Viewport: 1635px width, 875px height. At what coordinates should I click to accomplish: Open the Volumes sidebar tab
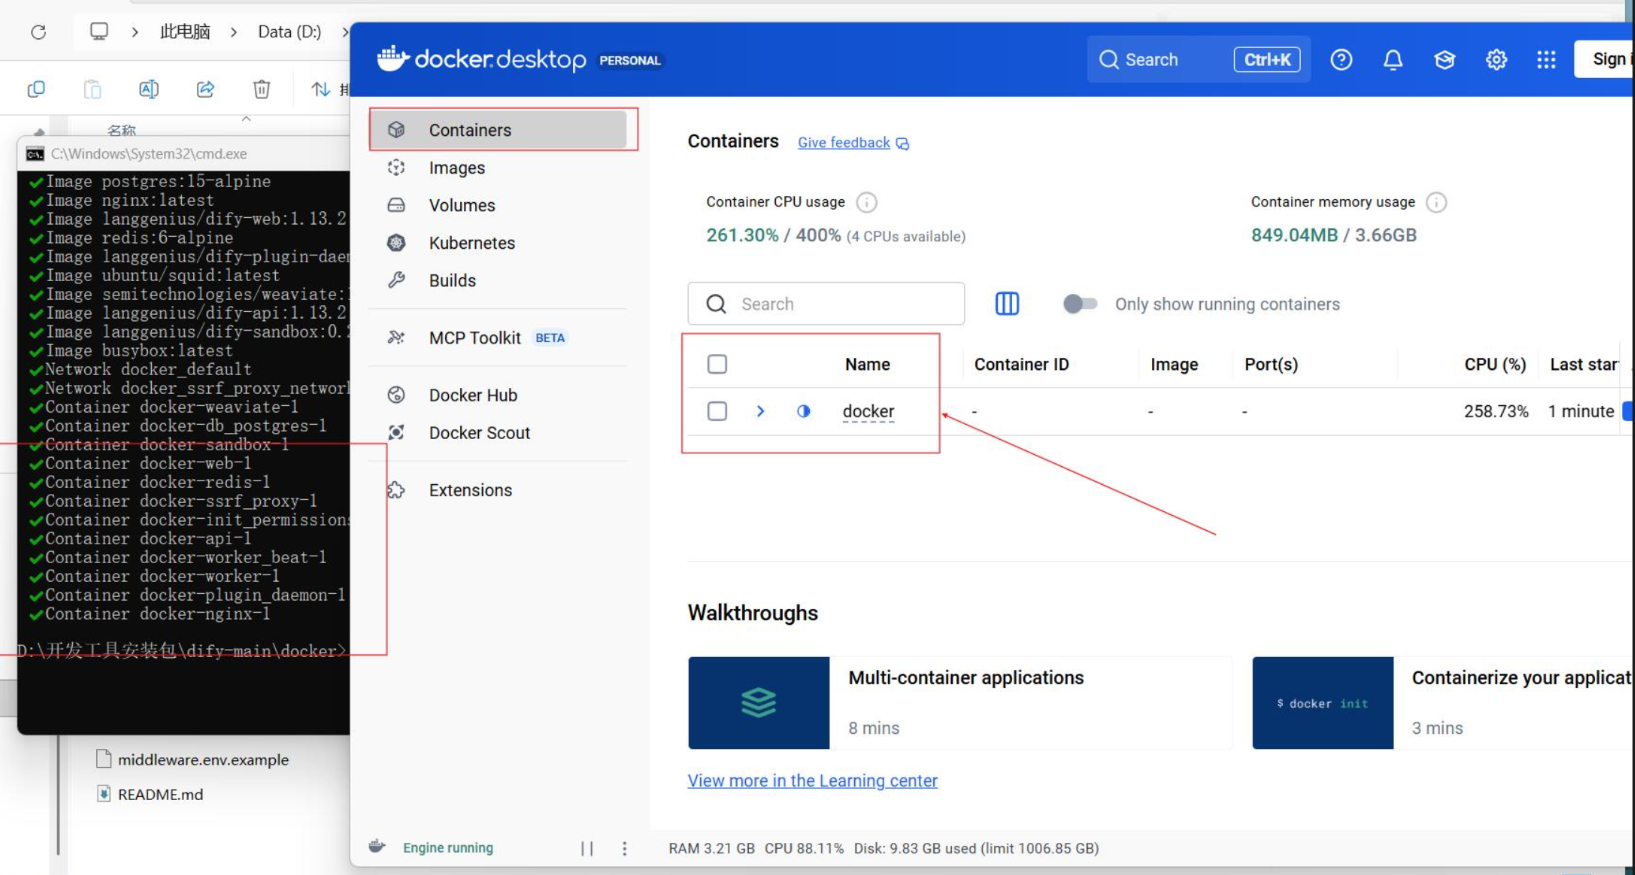point(500,205)
